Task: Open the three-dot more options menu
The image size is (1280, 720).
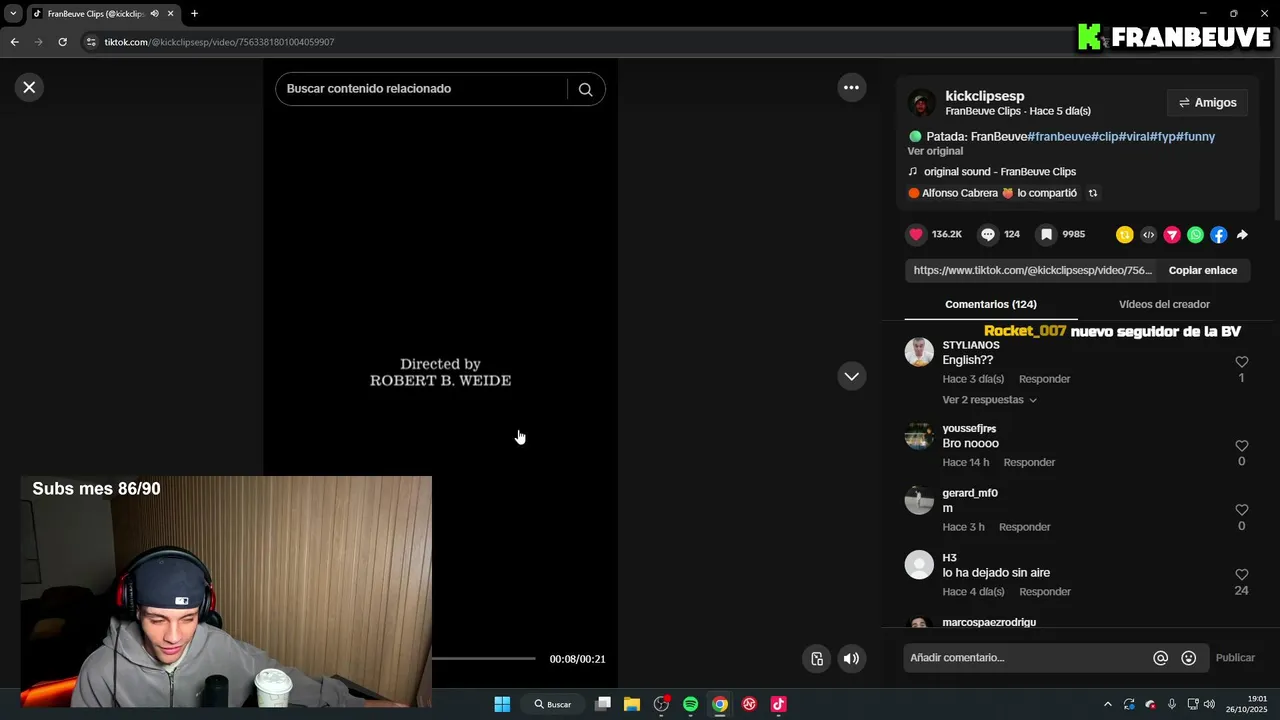Action: coord(851,87)
